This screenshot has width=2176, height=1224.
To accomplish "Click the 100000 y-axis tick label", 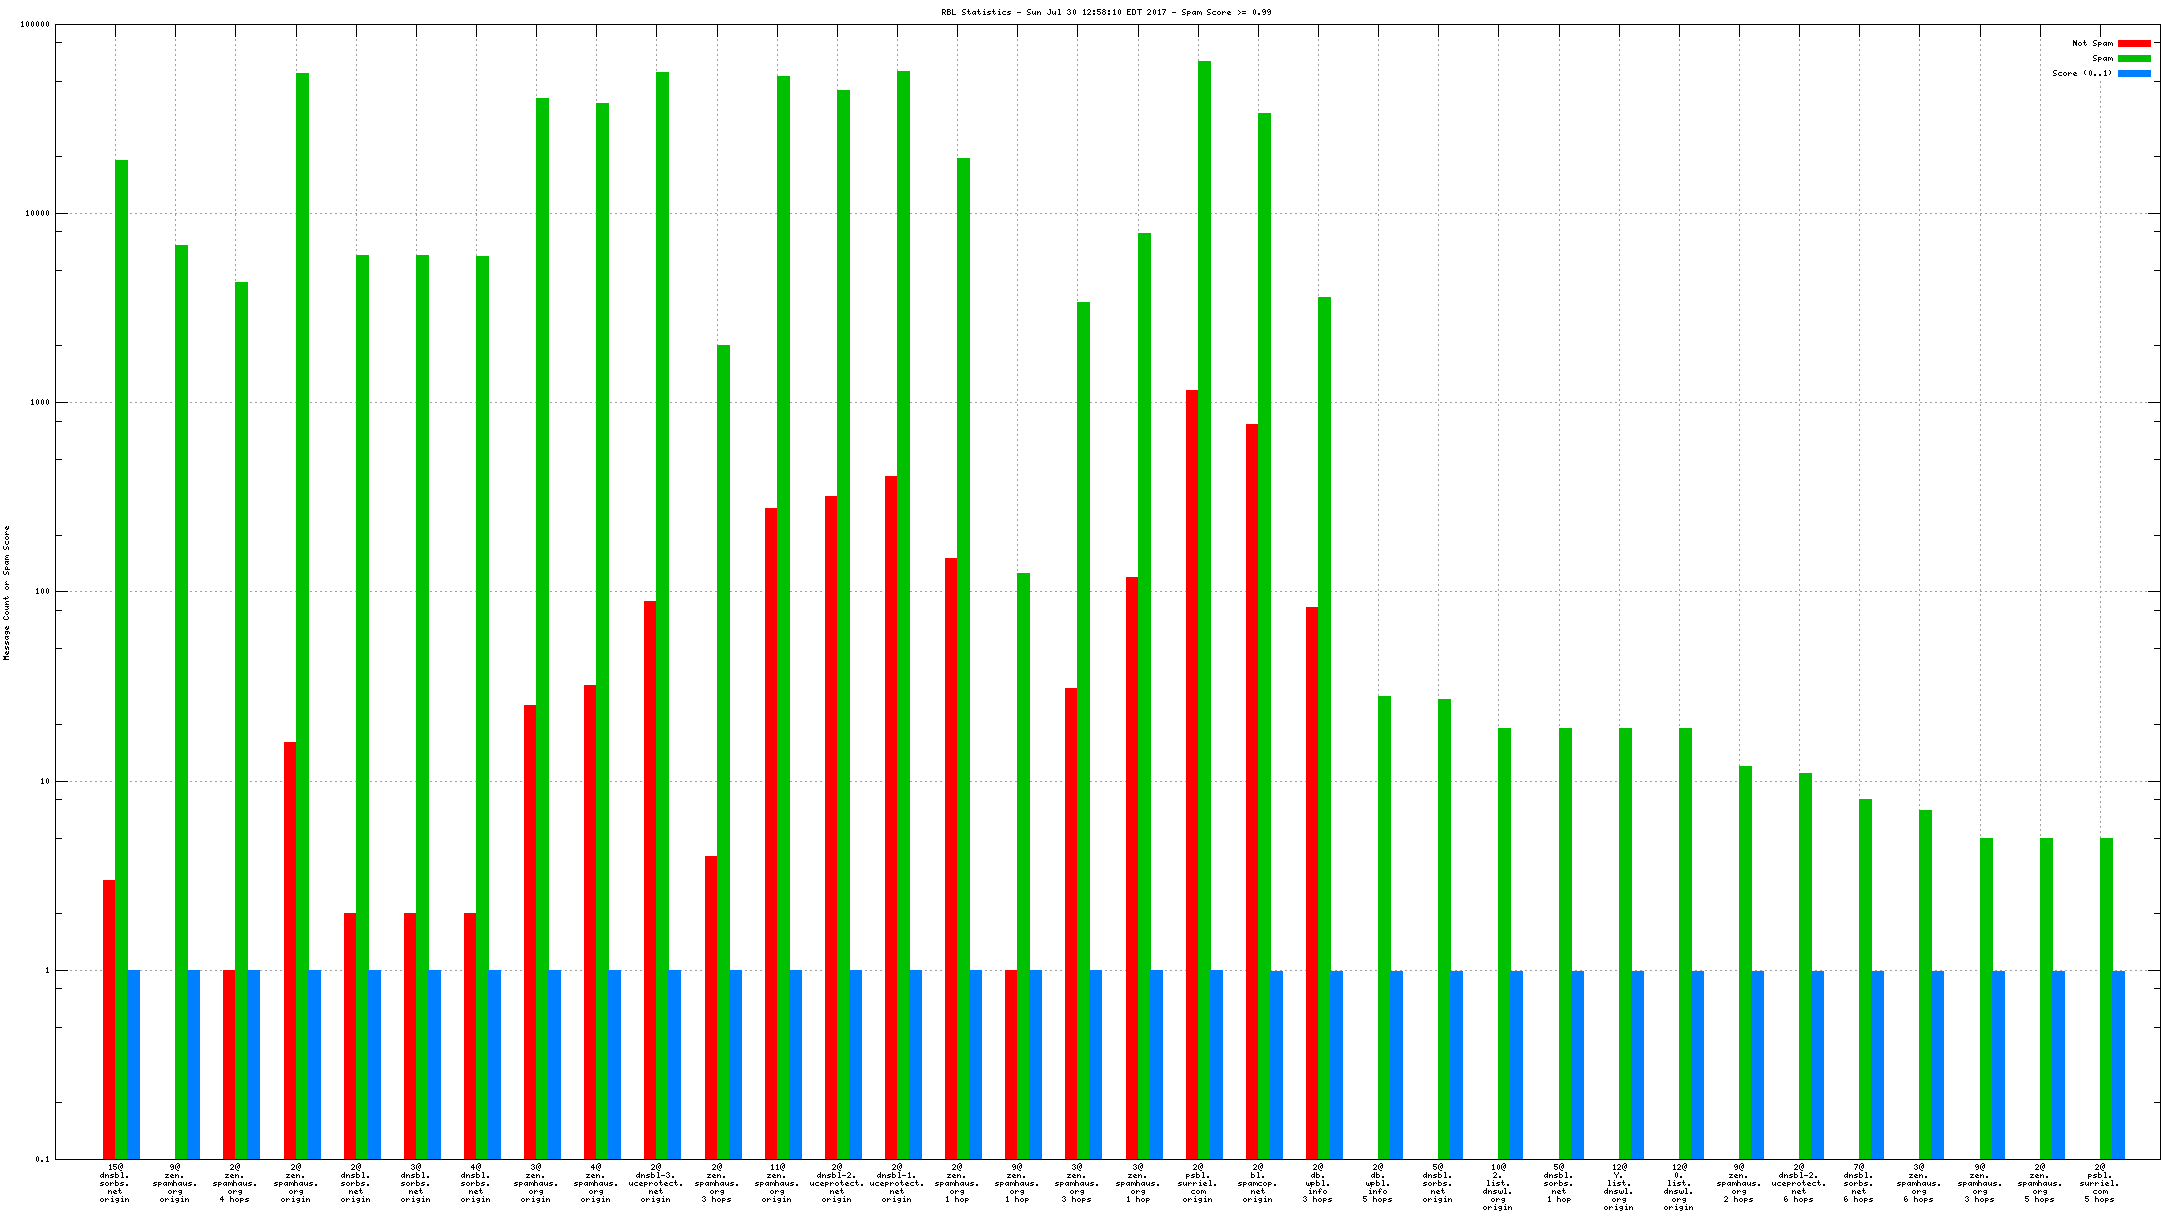I will click(x=34, y=25).
